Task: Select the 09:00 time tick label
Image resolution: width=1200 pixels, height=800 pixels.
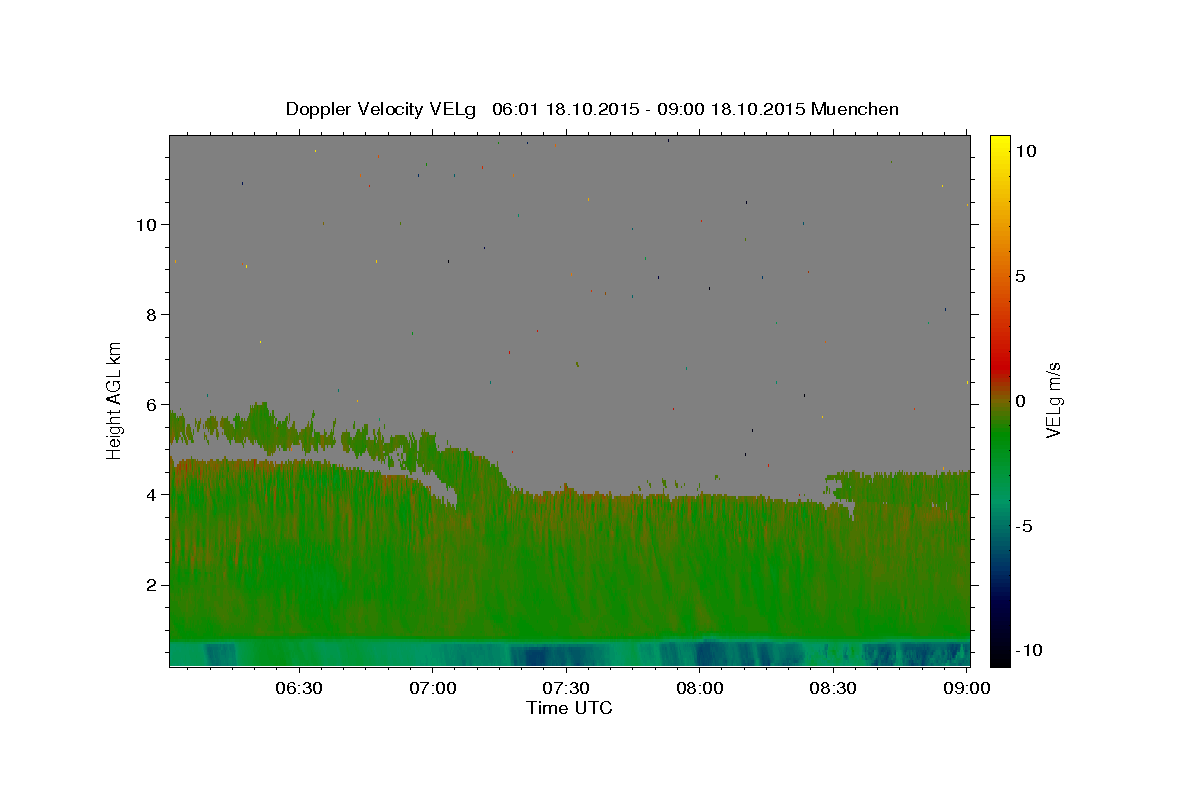Action: tap(967, 688)
